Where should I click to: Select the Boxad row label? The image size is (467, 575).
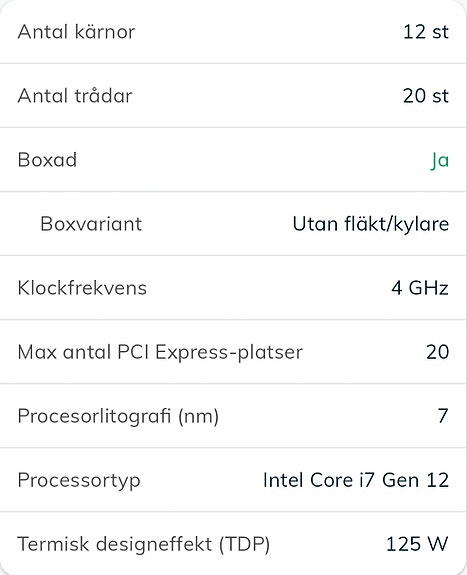point(47,160)
